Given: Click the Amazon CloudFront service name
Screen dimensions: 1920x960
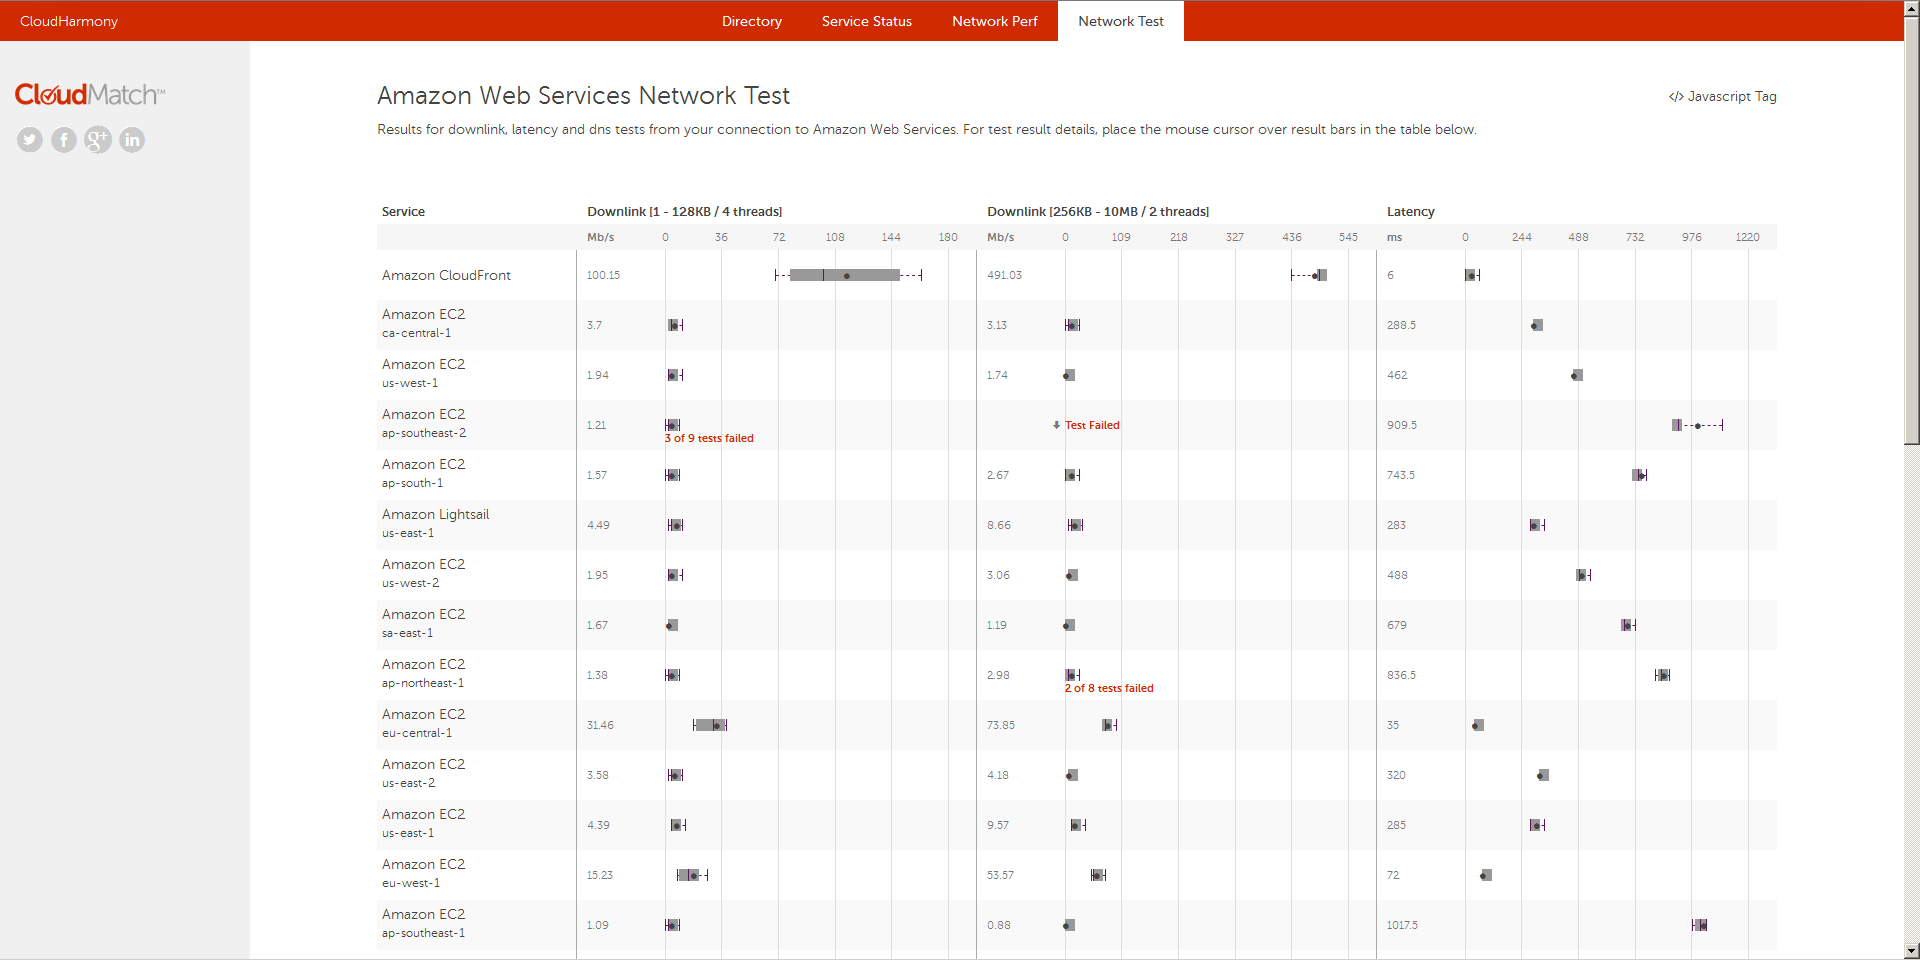Looking at the screenshot, I should (x=446, y=275).
